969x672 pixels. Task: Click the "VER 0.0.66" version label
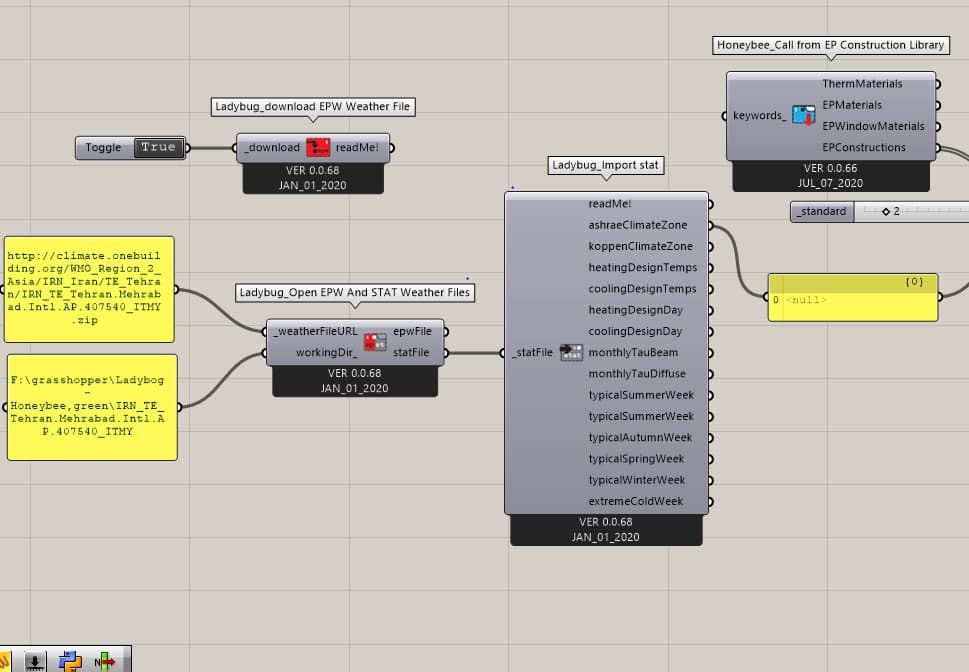click(x=831, y=168)
